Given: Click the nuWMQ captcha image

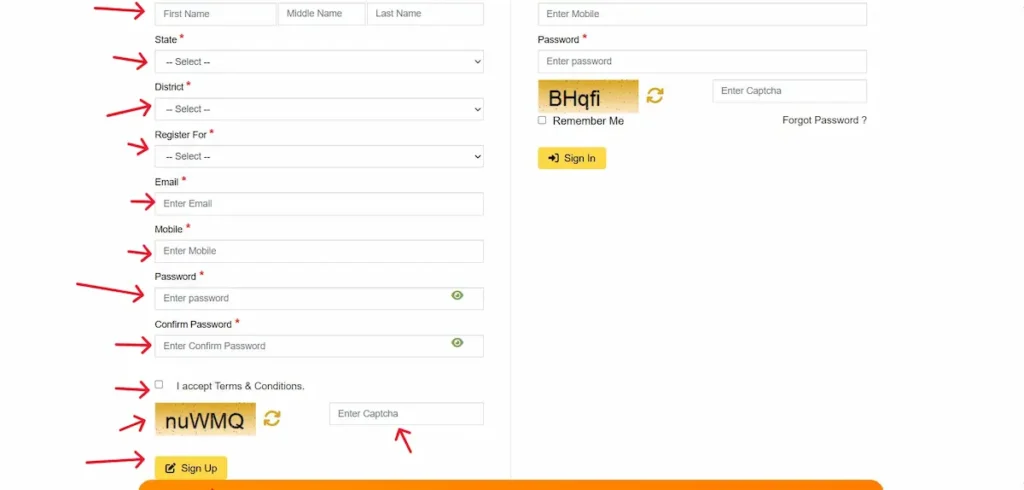Looking at the screenshot, I should pyautogui.click(x=205, y=419).
